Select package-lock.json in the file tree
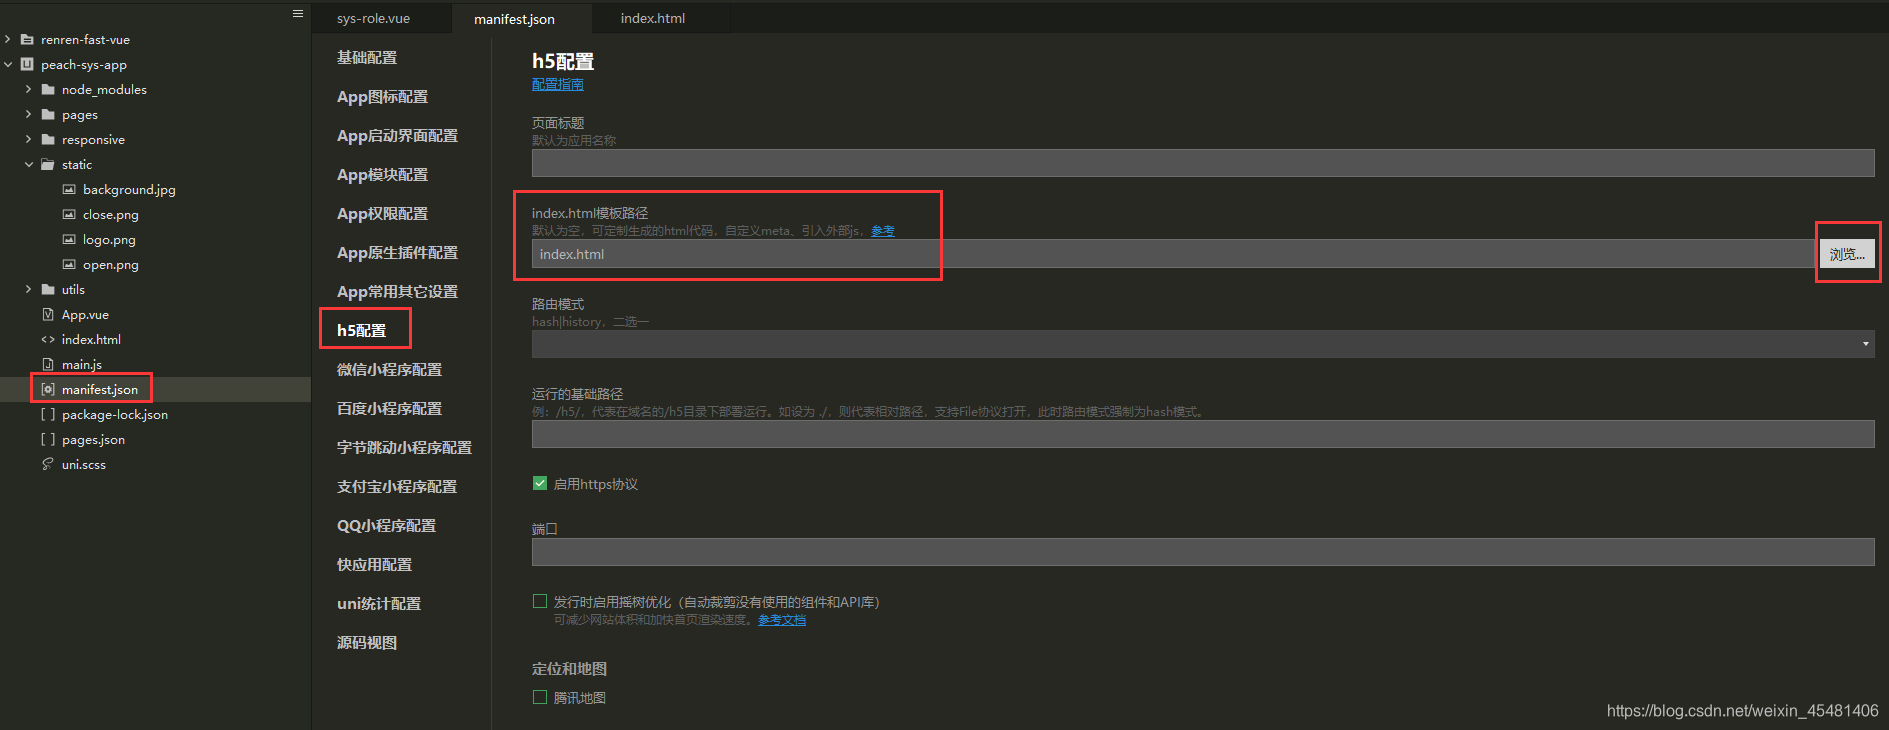This screenshot has height=730, width=1889. click(x=115, y=415)
